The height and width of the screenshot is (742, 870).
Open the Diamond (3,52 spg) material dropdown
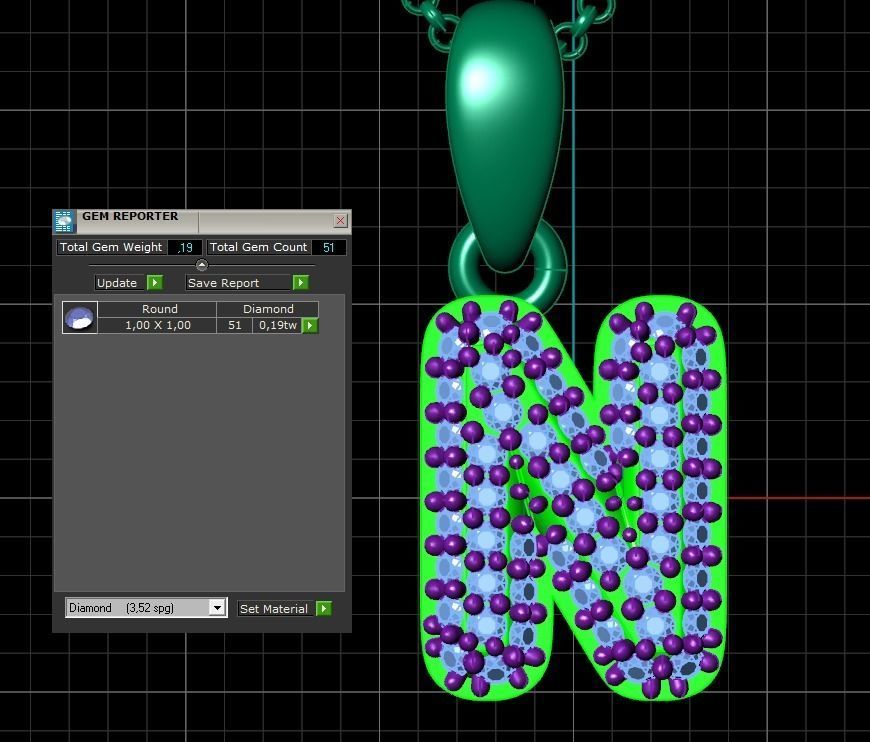pos(146,608)
